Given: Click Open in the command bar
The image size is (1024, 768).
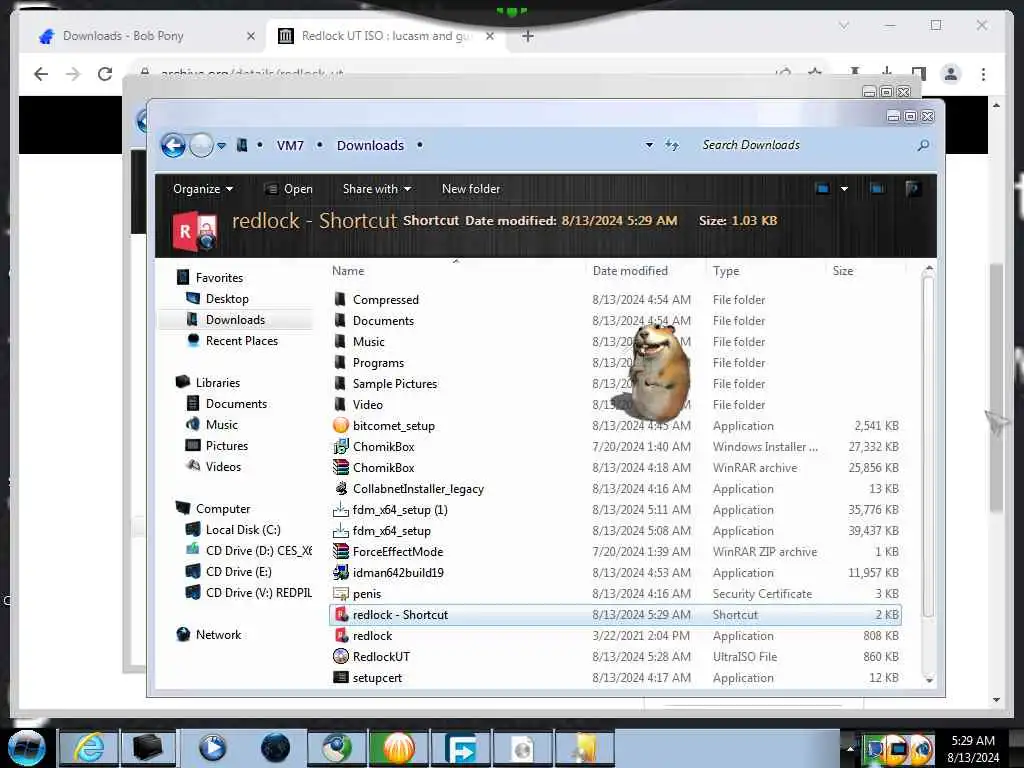Looking at the screenshot, I should pyautogui.click(x=289, y=189).
